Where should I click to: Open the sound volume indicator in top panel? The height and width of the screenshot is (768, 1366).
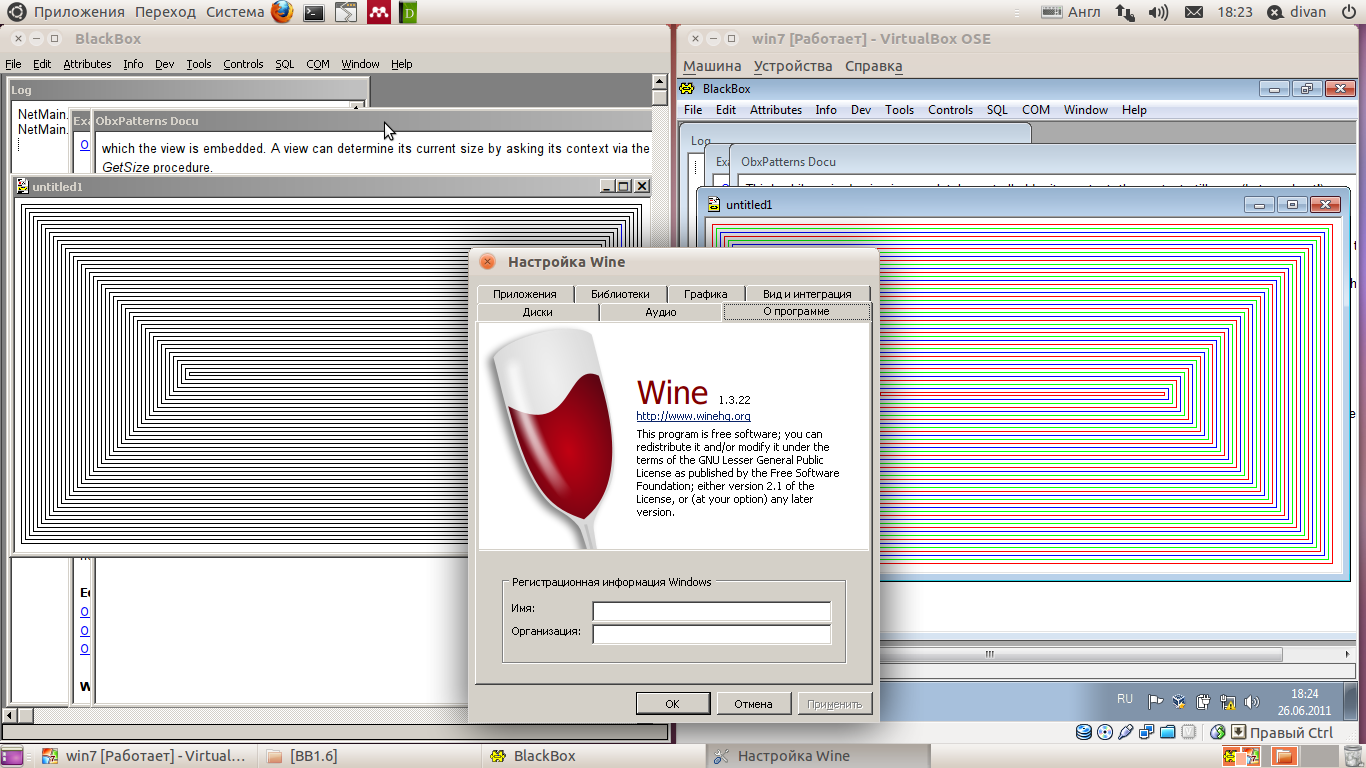(1158, 12)
